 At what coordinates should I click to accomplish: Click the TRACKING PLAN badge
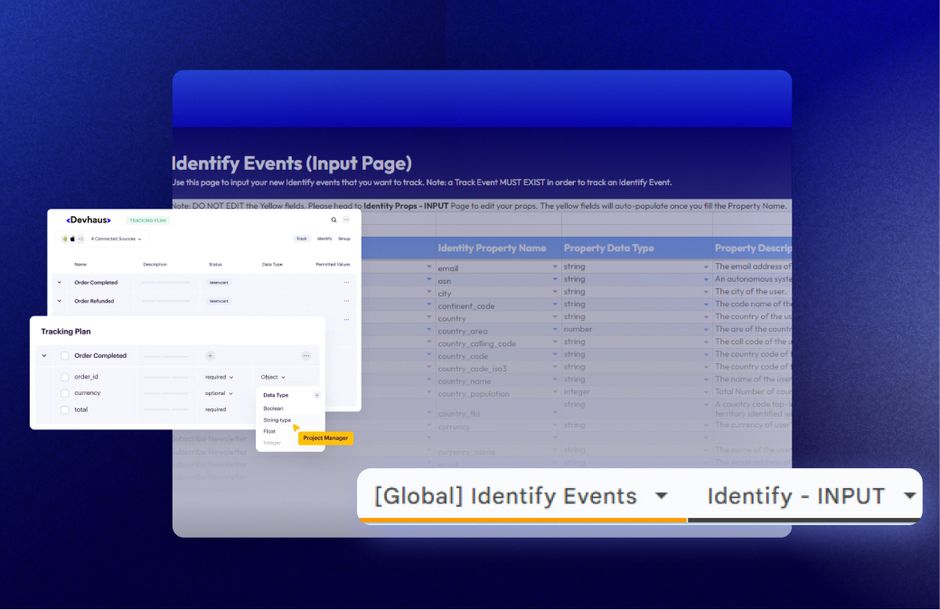click(148, 221)
